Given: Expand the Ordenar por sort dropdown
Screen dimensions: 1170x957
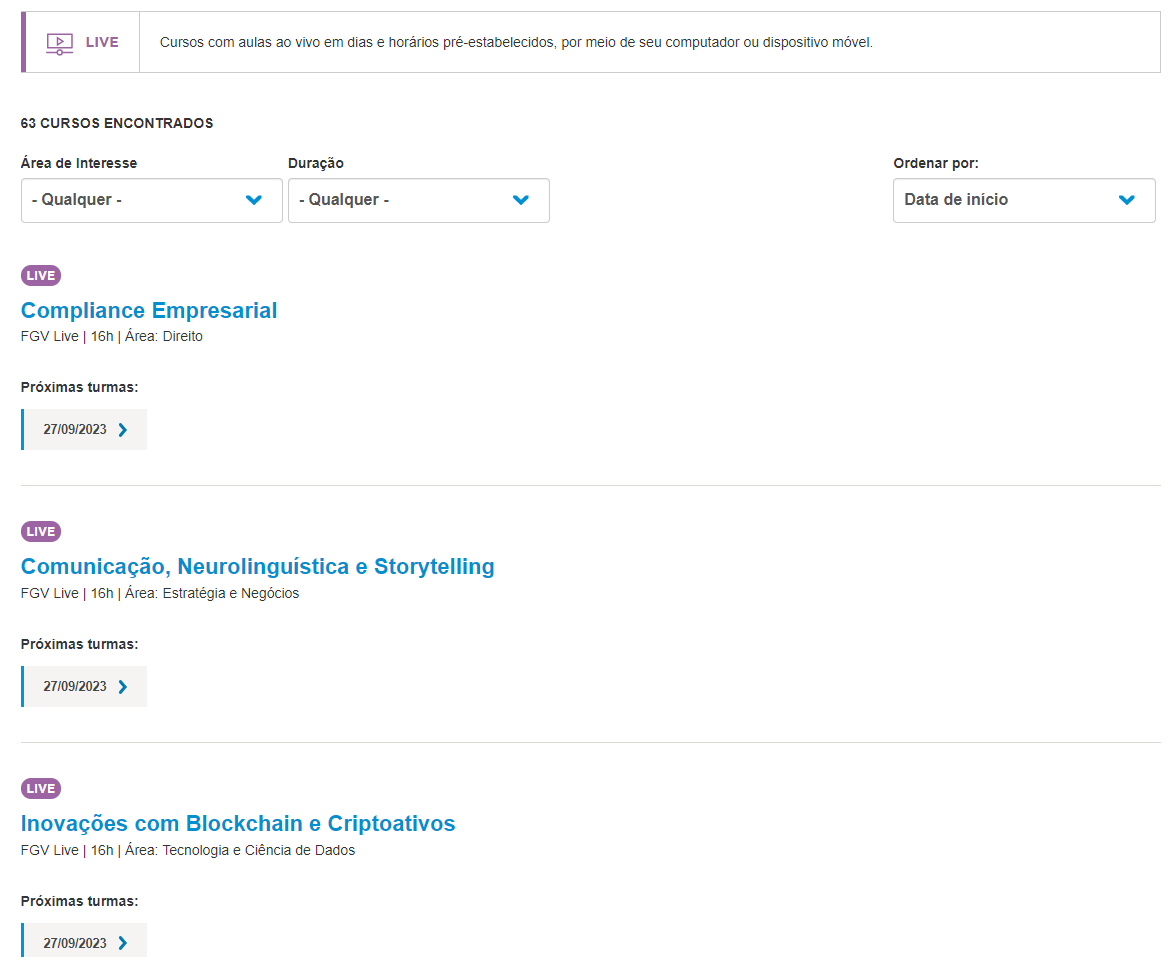Looking at the screenshot, I should coord(1024,200).
